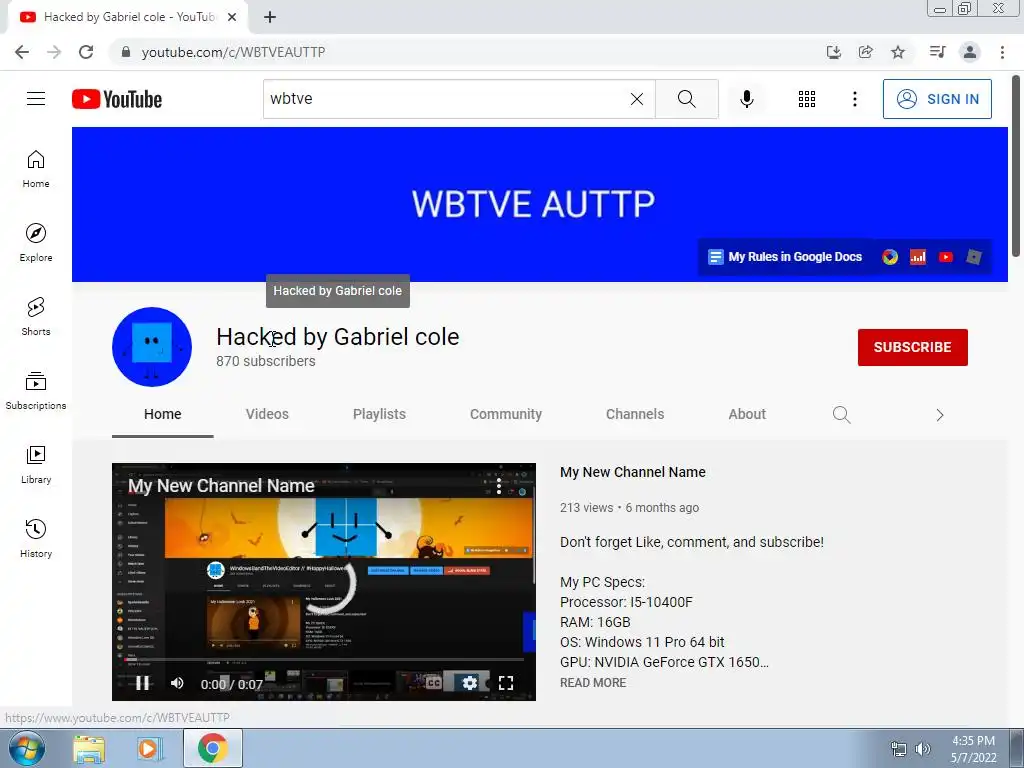Screen dimensions: 1024x768
Task: Open Shorts in sidebar
Action: pyautogui.click(x=36, y=317)
